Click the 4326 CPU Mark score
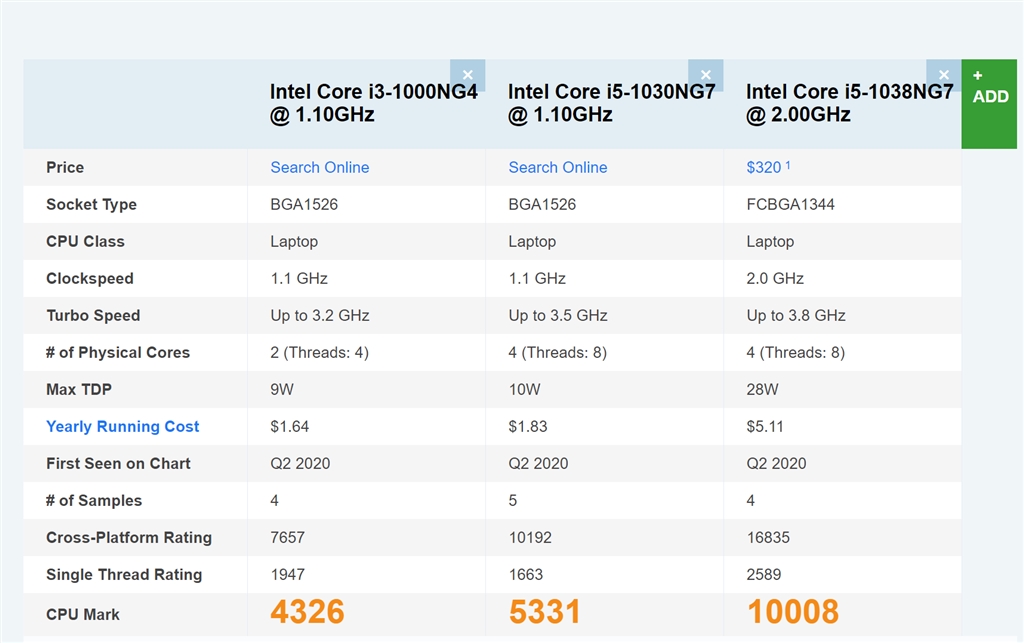 307,612
